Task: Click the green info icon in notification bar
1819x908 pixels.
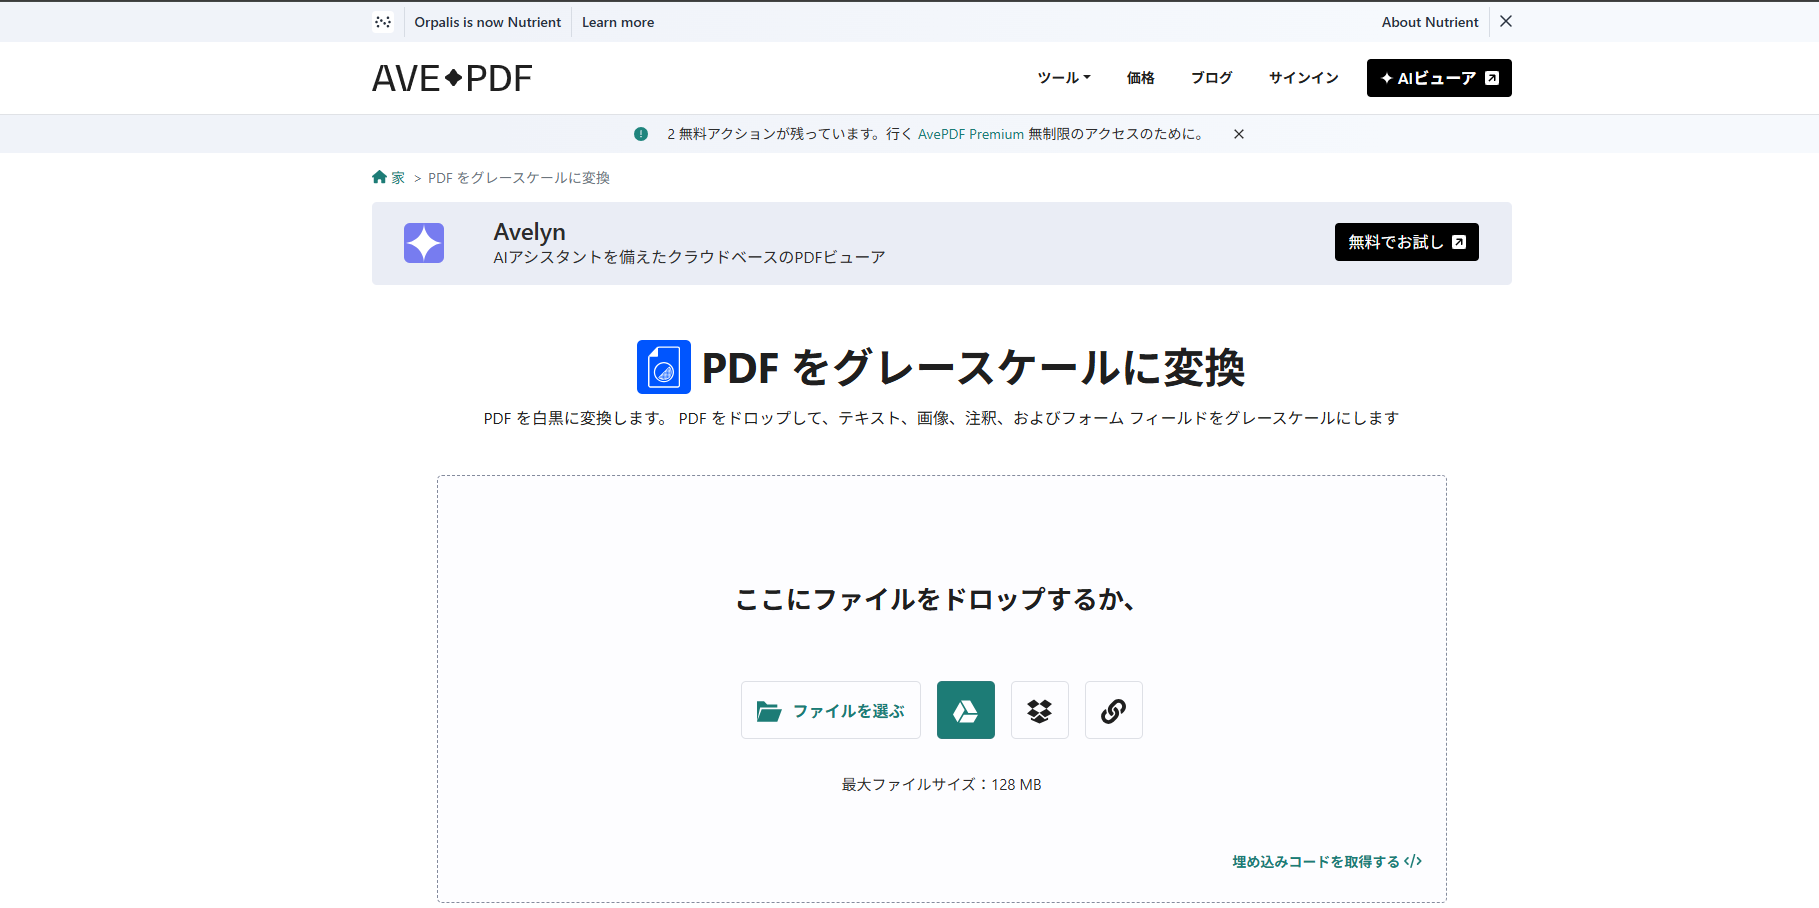Action: (641, 134)
